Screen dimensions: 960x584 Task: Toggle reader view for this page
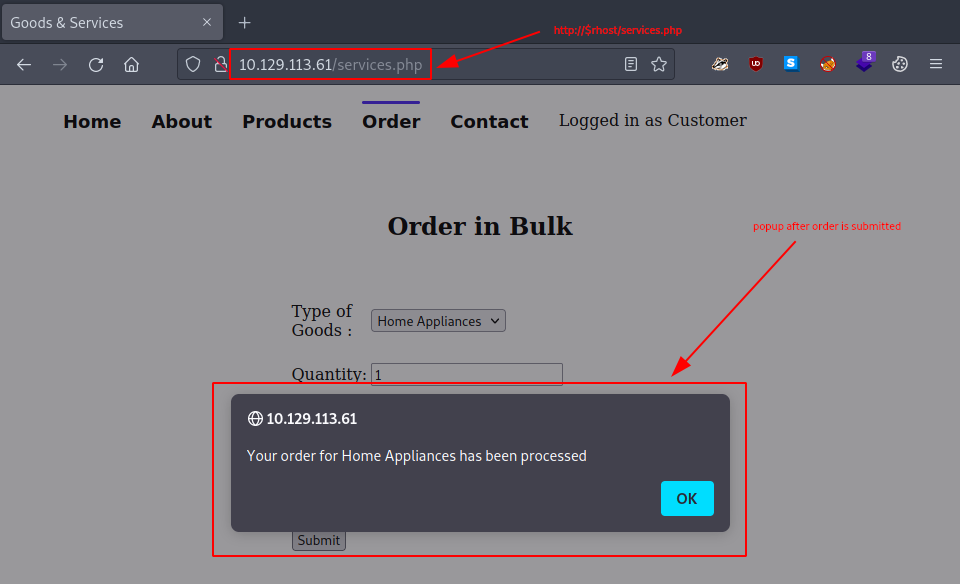click(630, 63)
